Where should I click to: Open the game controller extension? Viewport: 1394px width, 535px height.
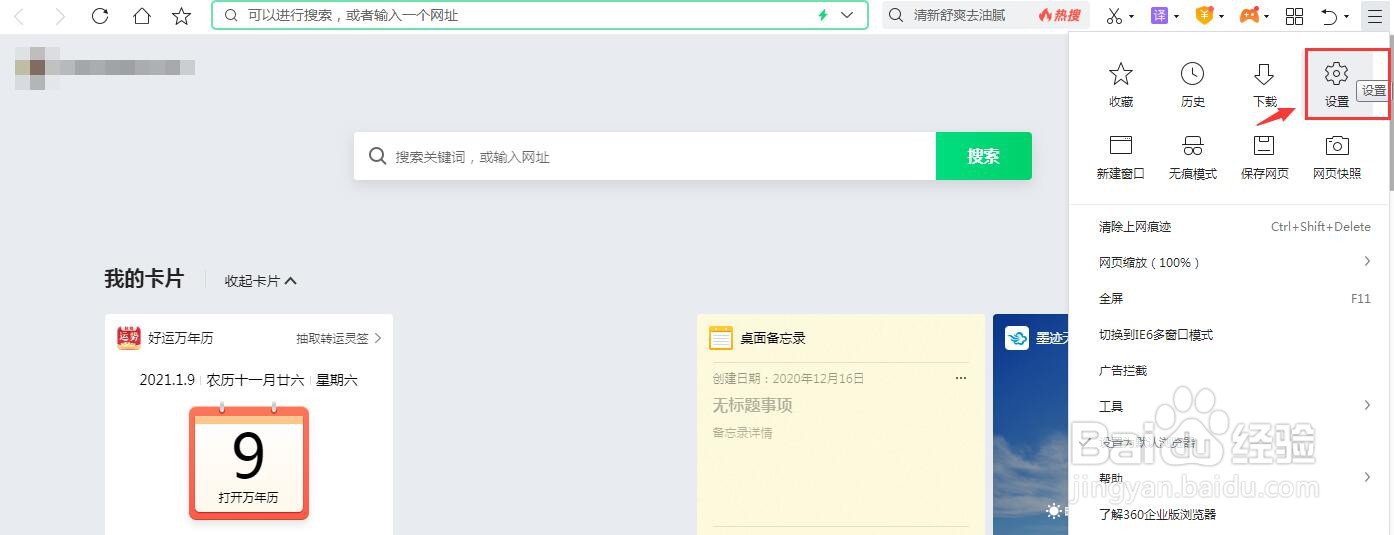click(1250, 15)
